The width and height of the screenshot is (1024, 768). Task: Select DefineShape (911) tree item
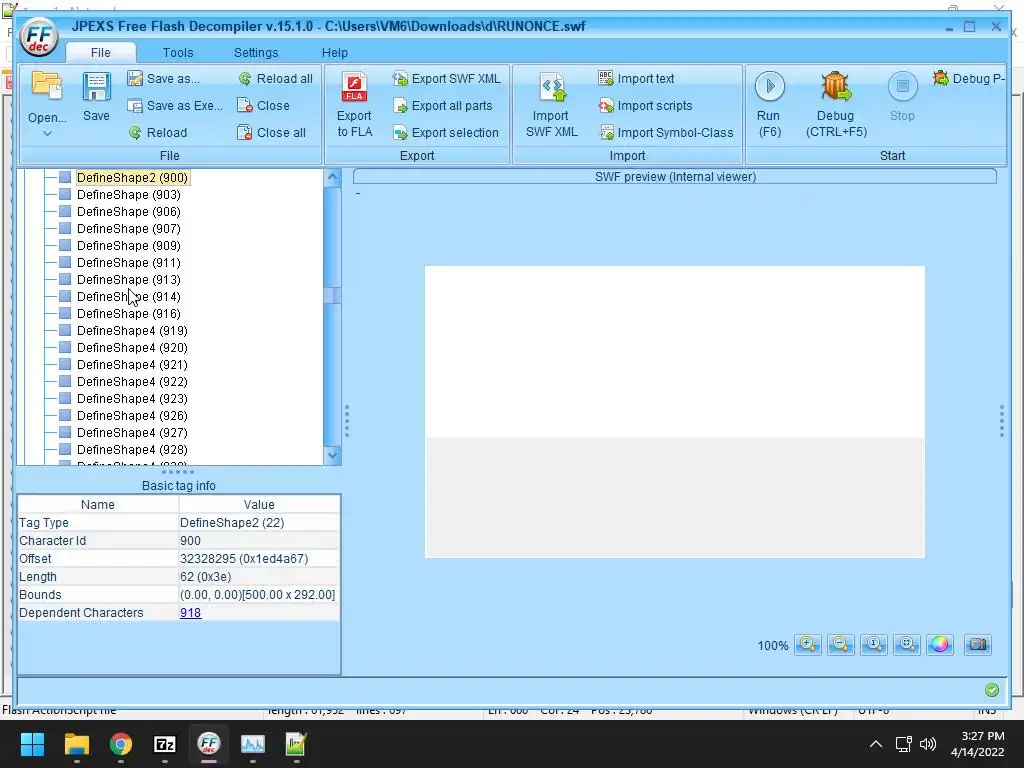point(129,263)
